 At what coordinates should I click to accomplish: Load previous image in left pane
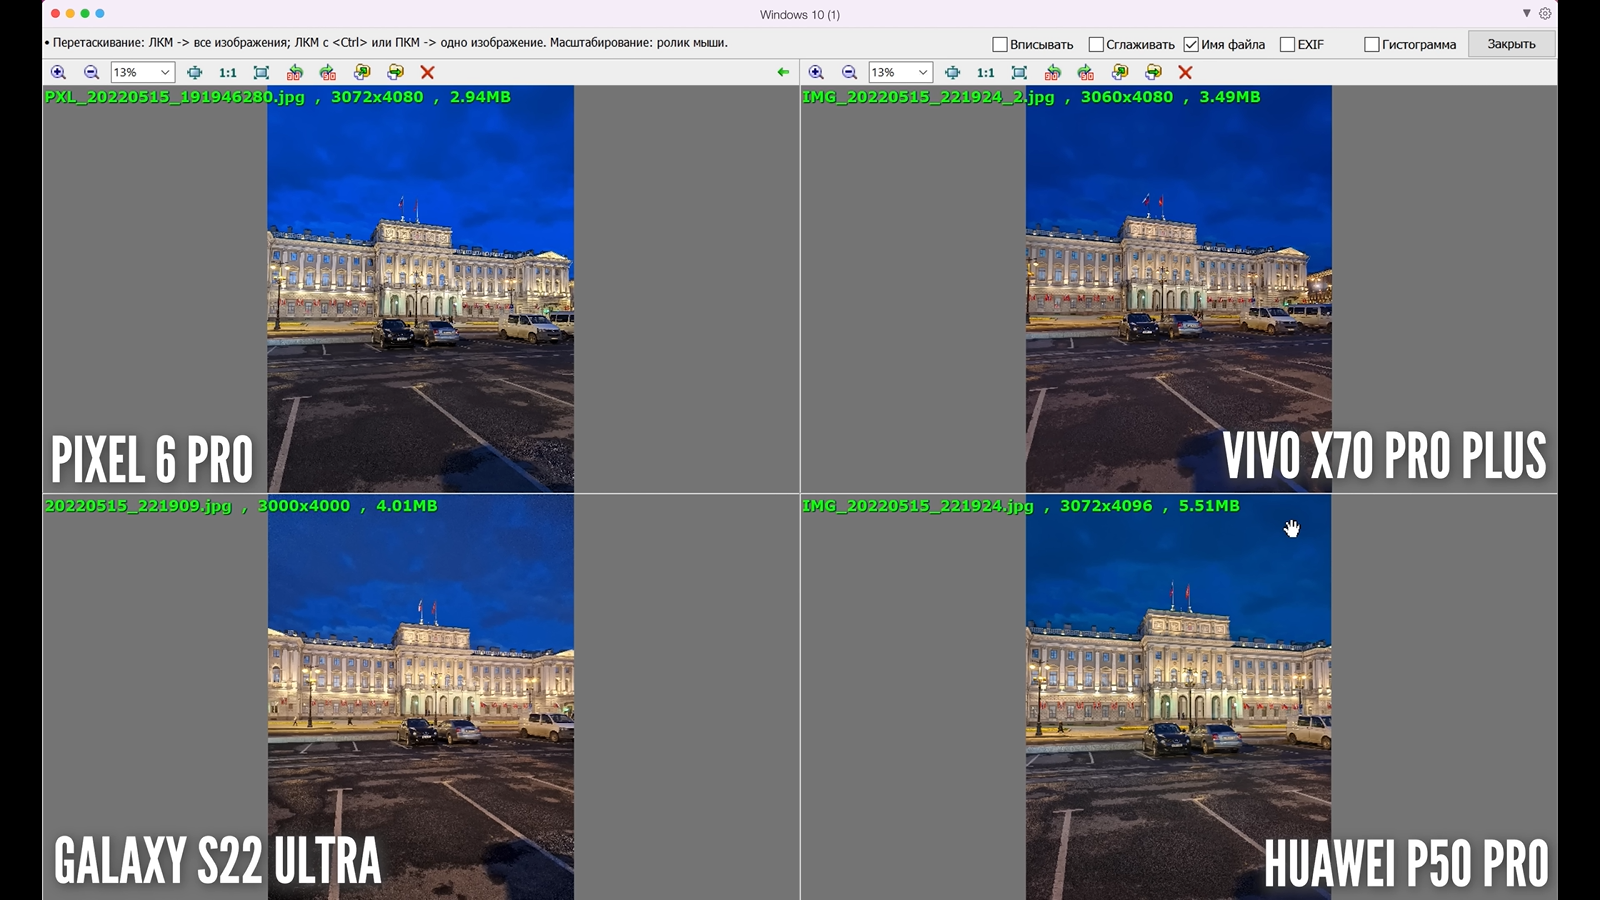pos(362,72)
